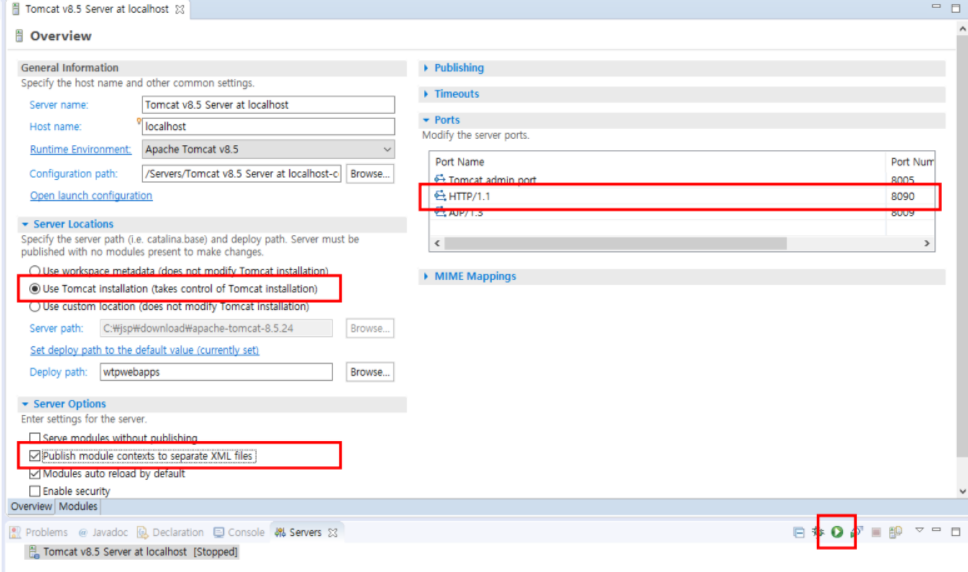This screenshot has height=572, width=968.
Task: Click the HTTP/1.1 port row icon
Action: coord(440,196)
